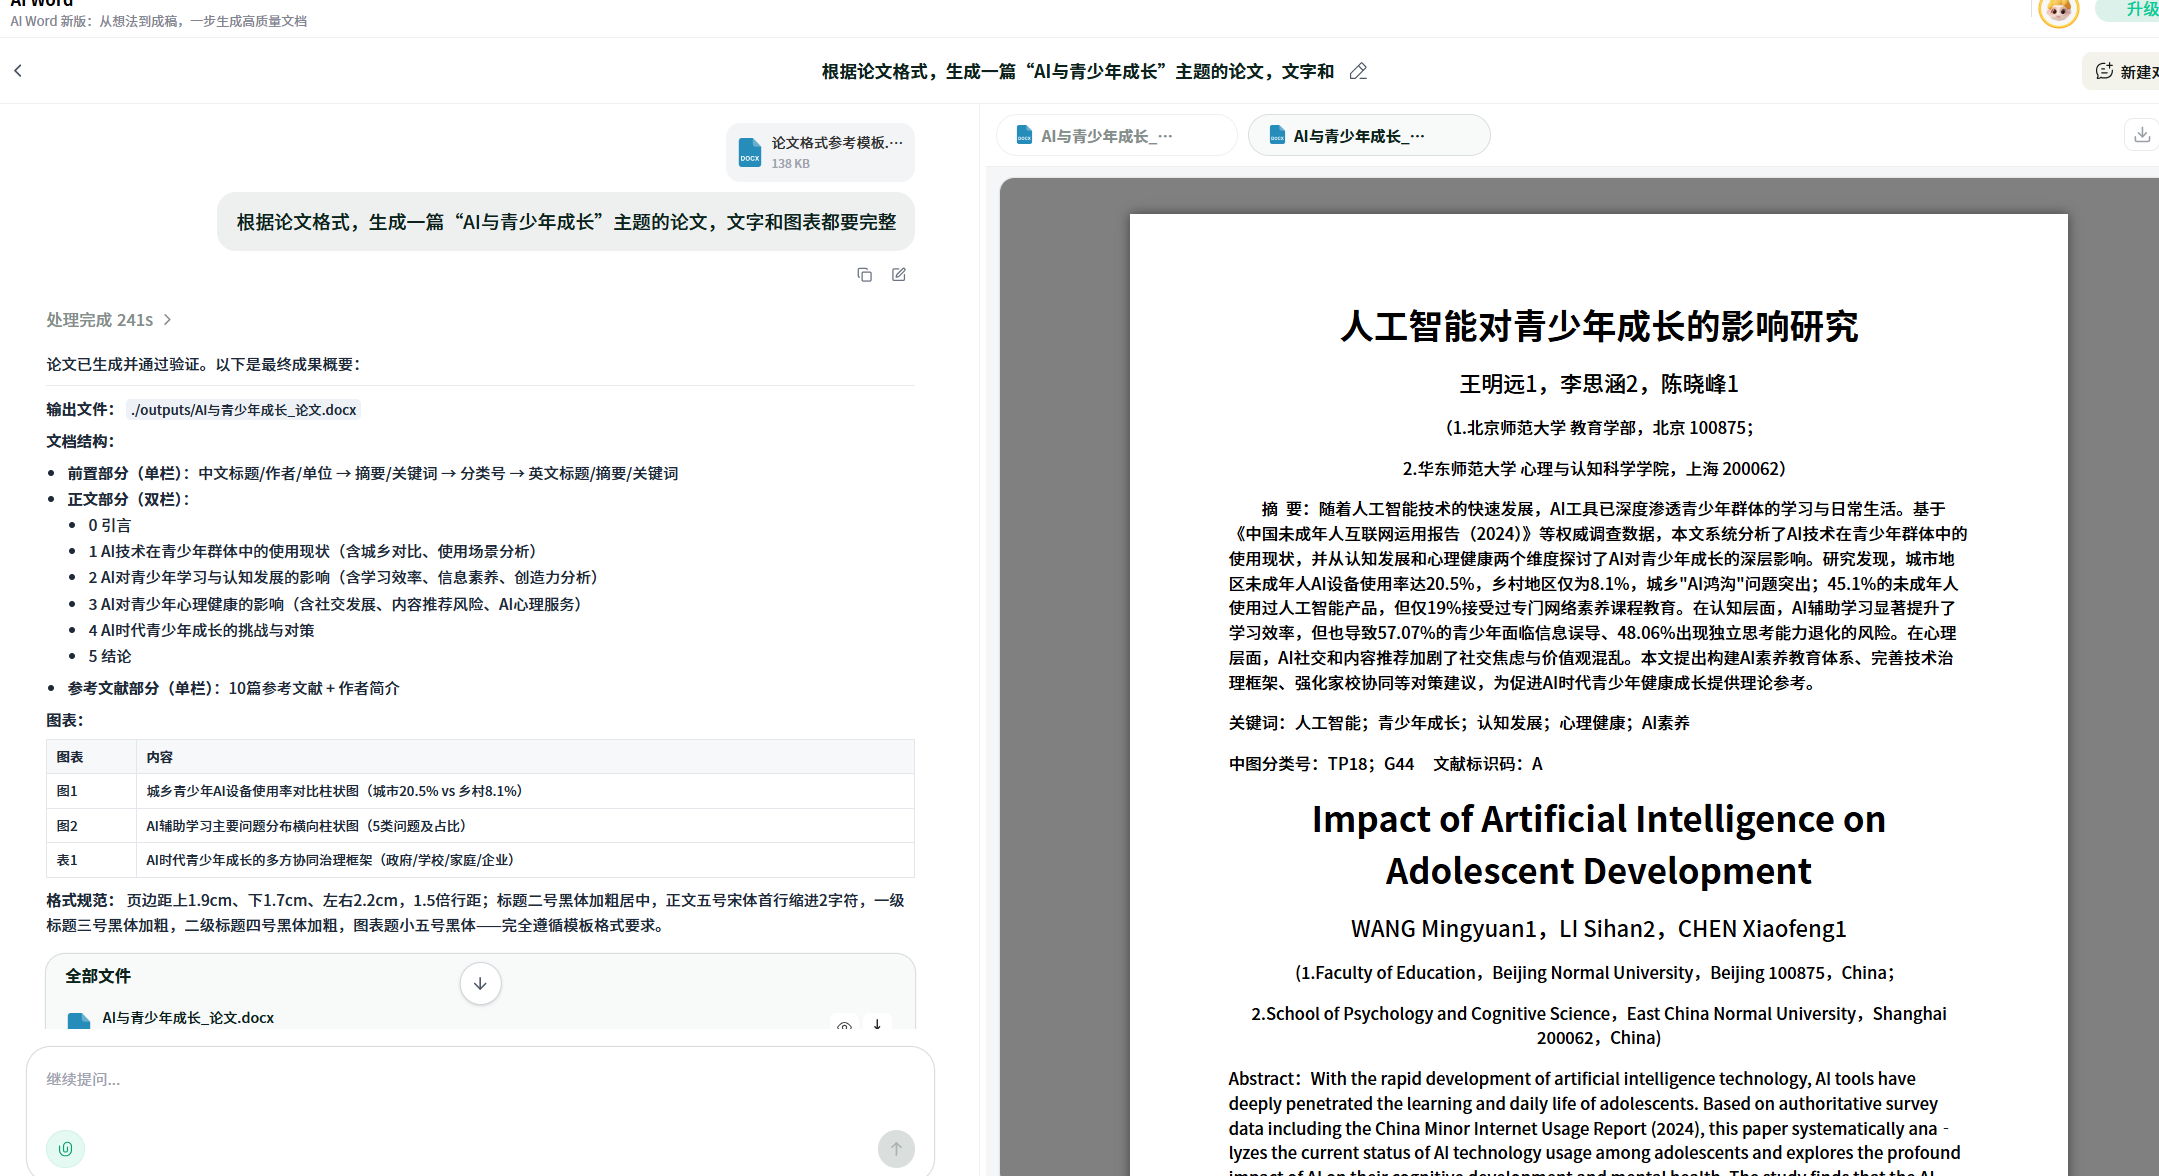Screen dimensions: 2159x1176
Task: Start a new chat with 新建 button
Action: 2124,72
